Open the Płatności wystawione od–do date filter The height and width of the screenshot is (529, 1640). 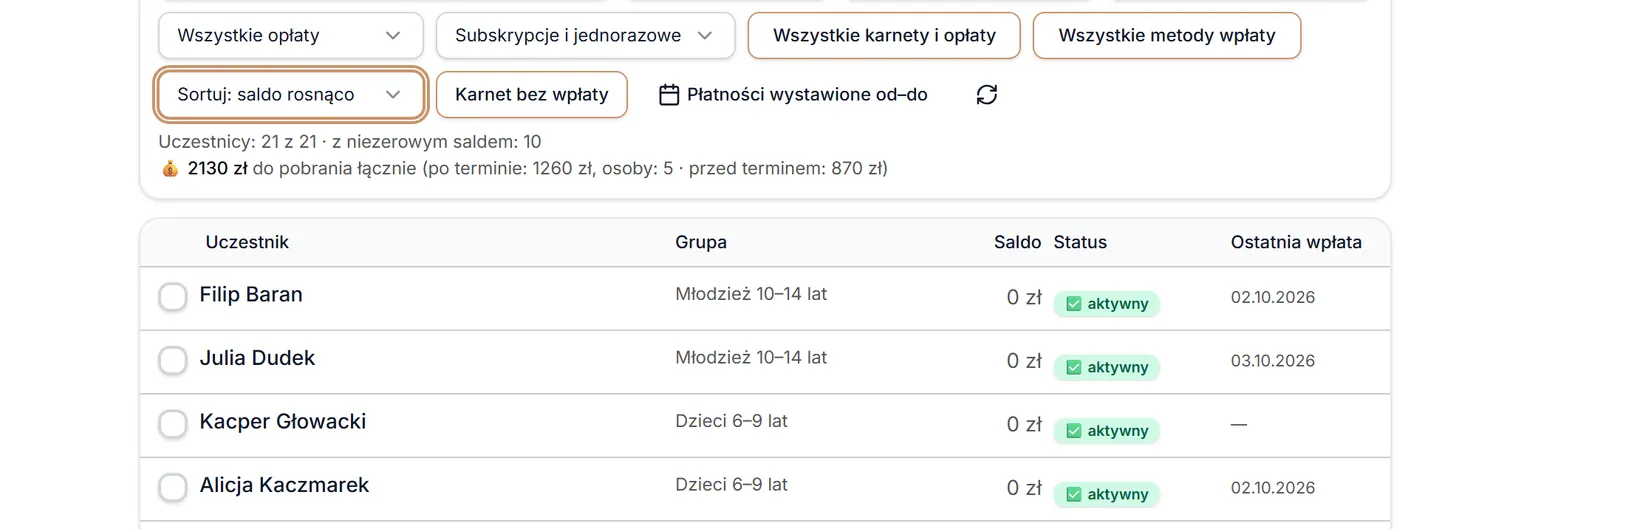tap(793, 94)
